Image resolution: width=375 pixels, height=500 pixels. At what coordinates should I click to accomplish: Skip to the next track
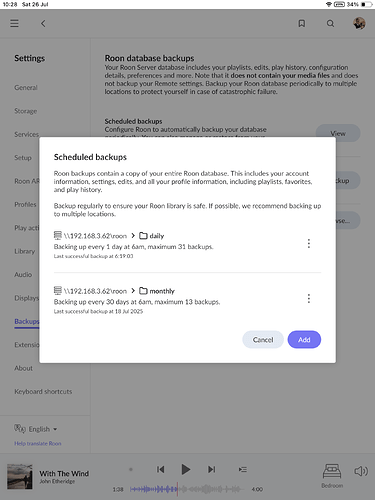211,469
